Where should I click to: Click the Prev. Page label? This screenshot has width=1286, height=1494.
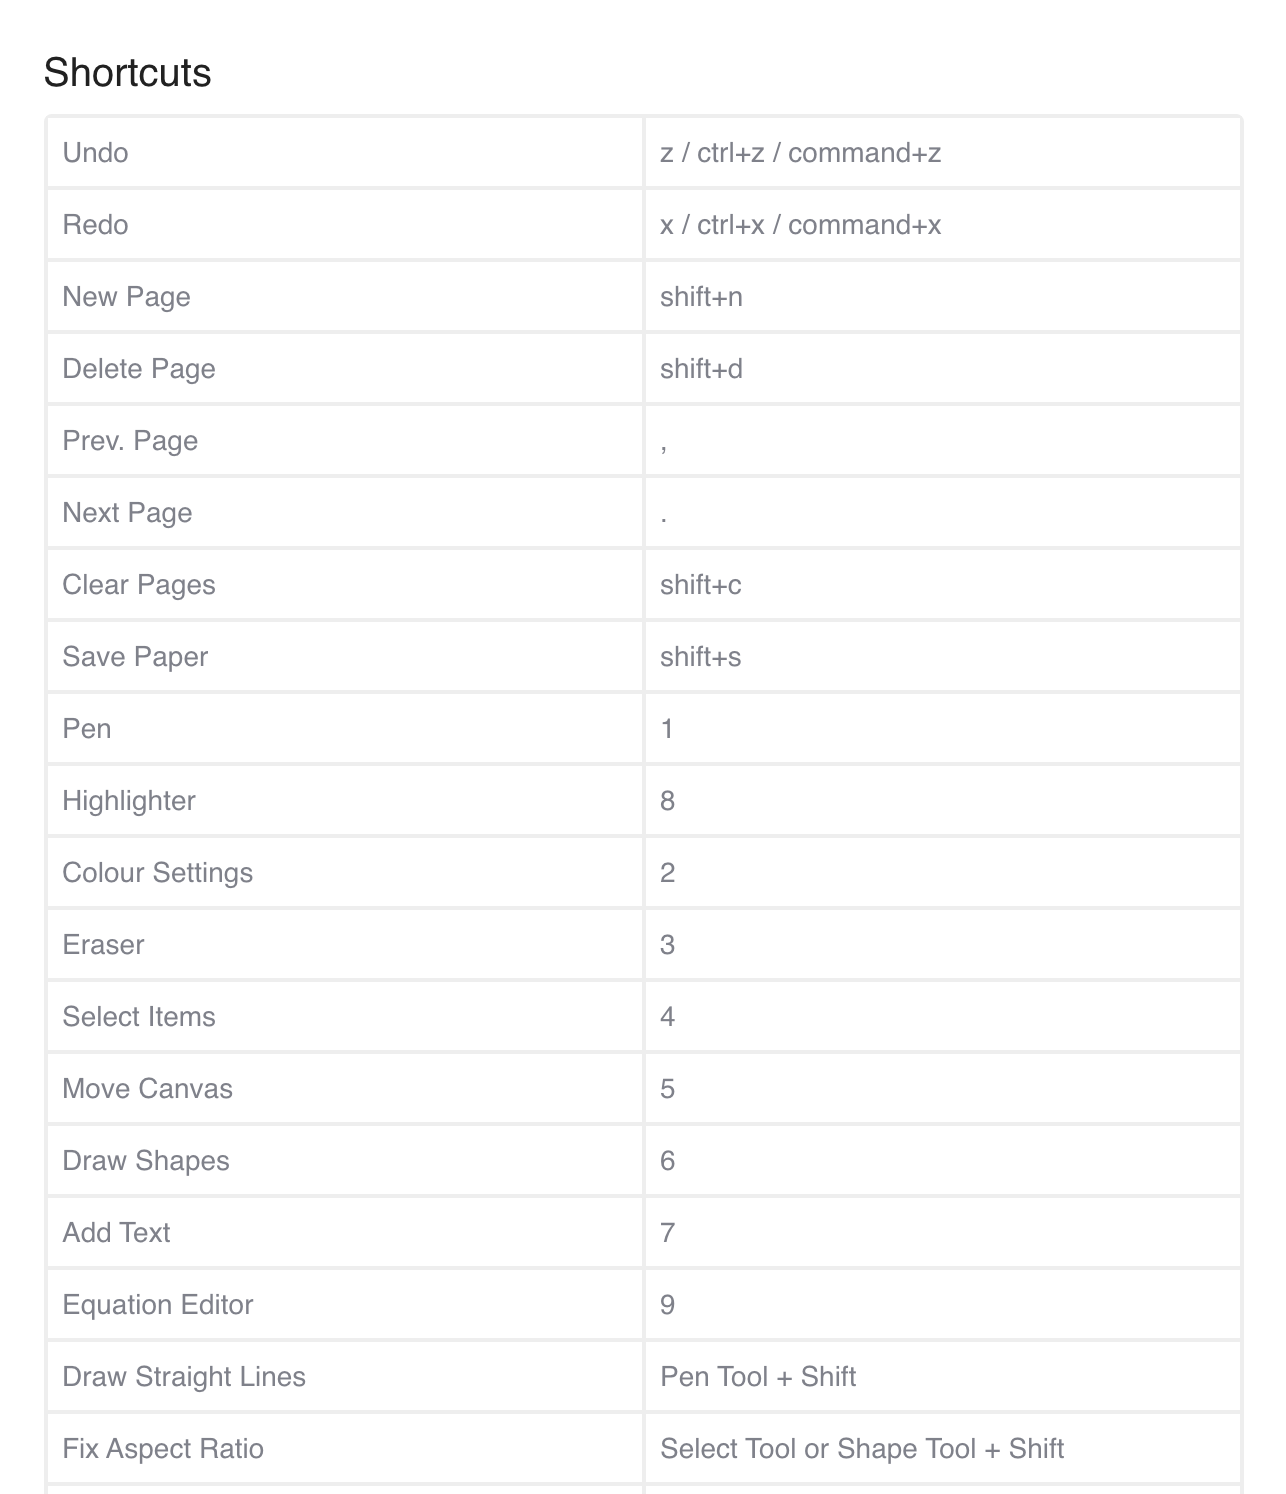coord(130,441)
